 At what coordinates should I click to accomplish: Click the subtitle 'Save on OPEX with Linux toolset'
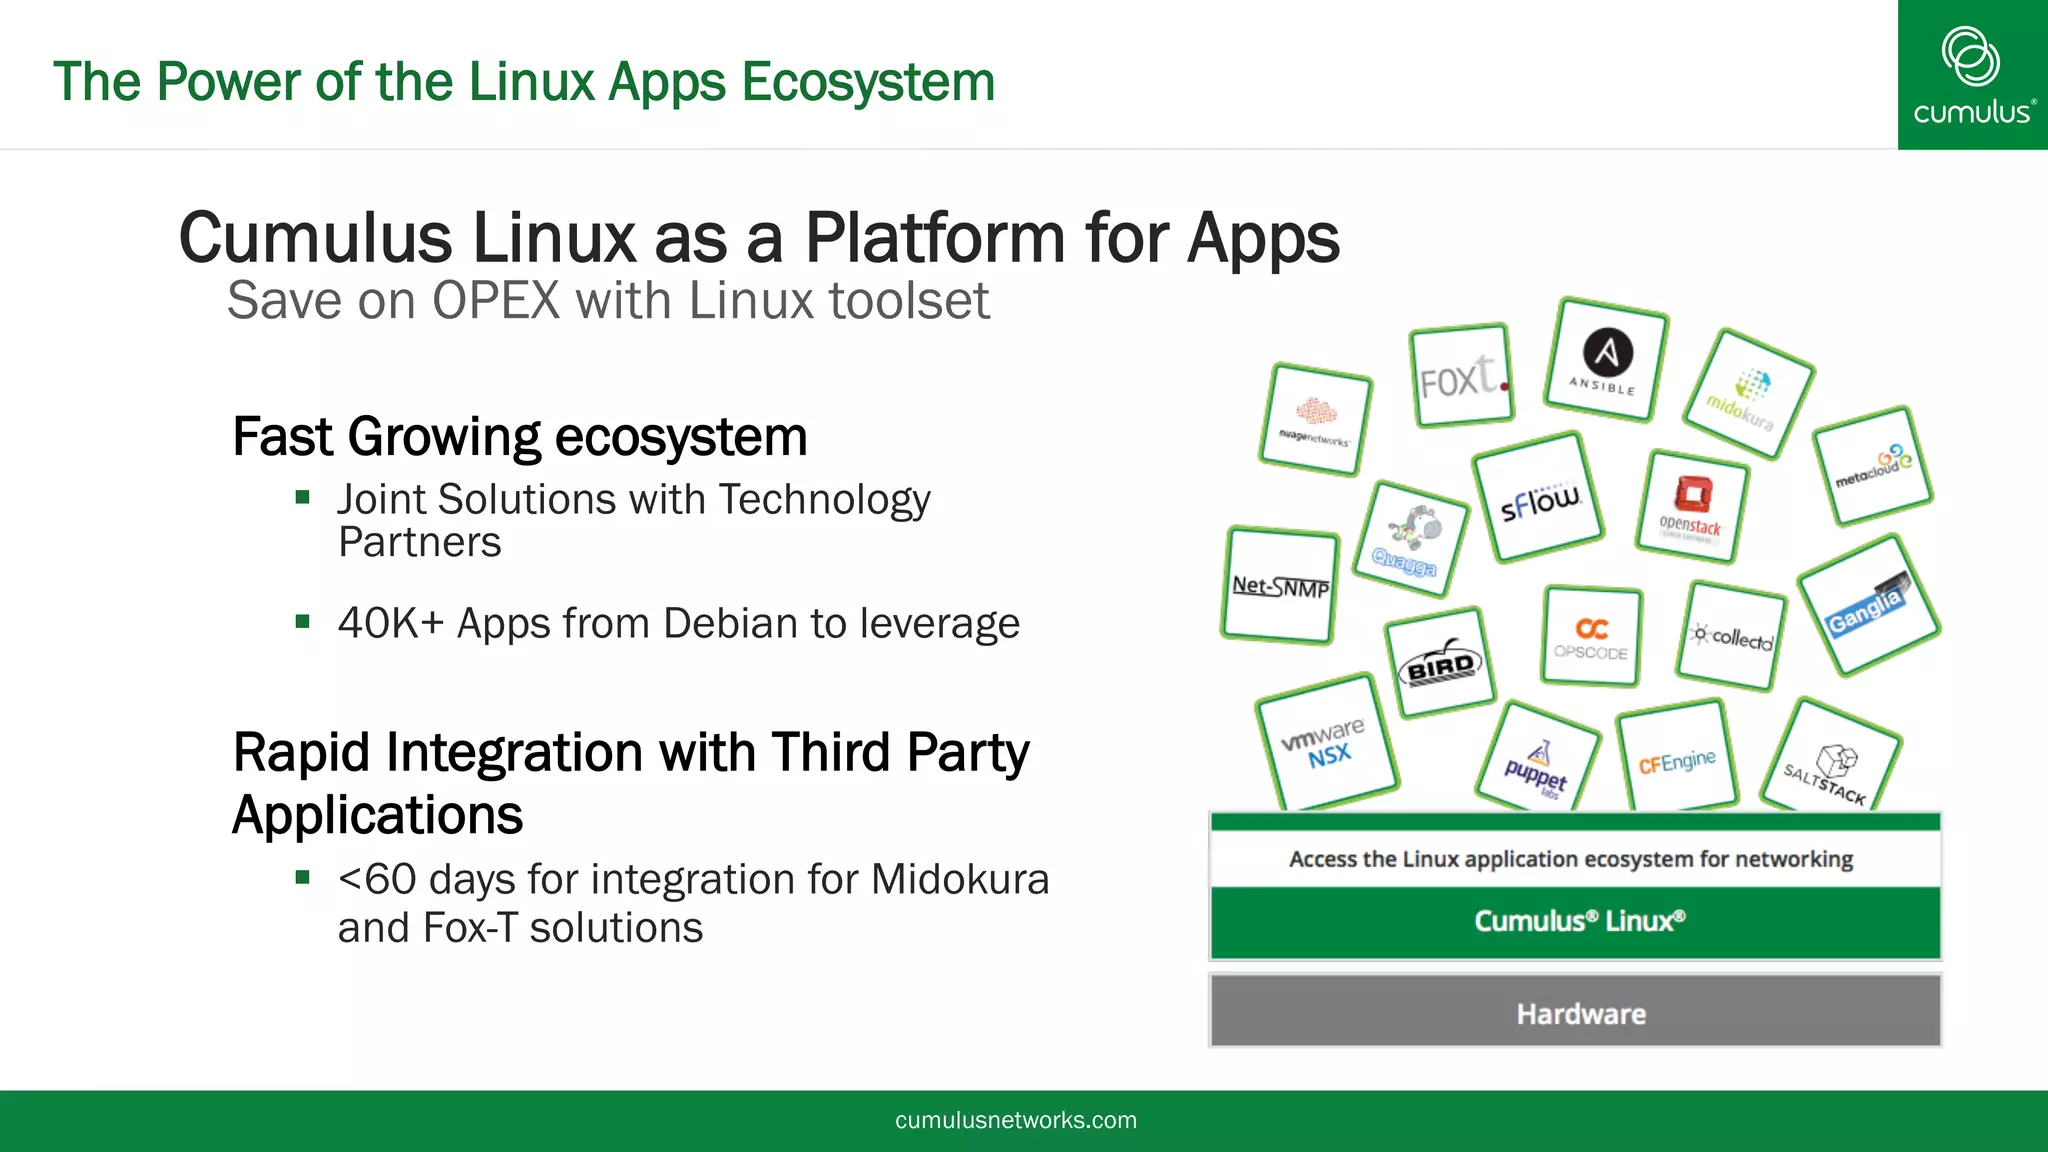pos(608,300)
